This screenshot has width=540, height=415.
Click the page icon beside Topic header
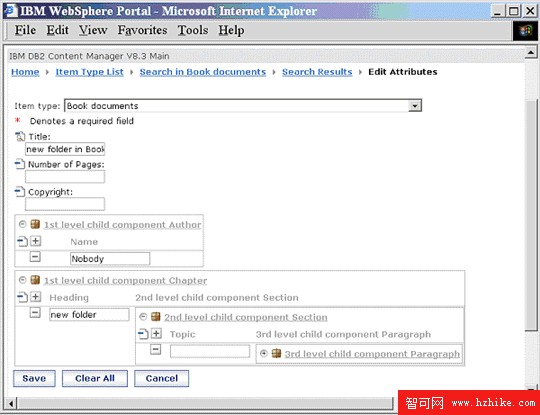(x=143, y=333)
